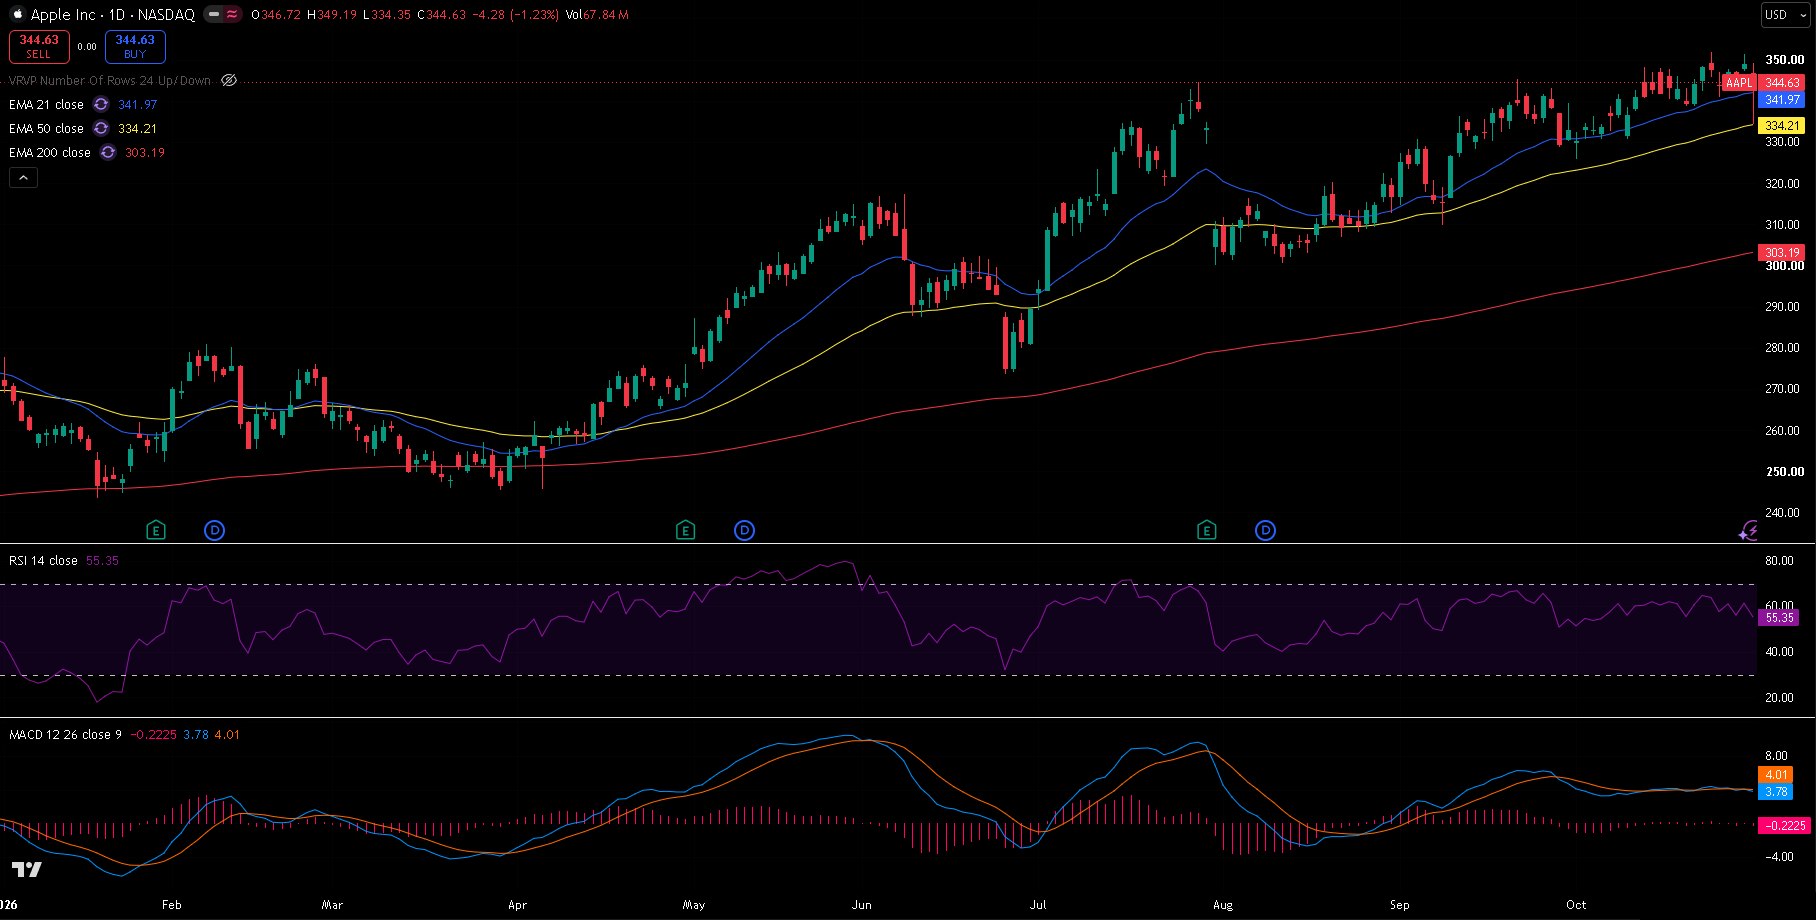The width and height of the screenshot is (1816, 920).
Task: Click the yellow 334.21 EMA axis label
Action: point(1782,125)
